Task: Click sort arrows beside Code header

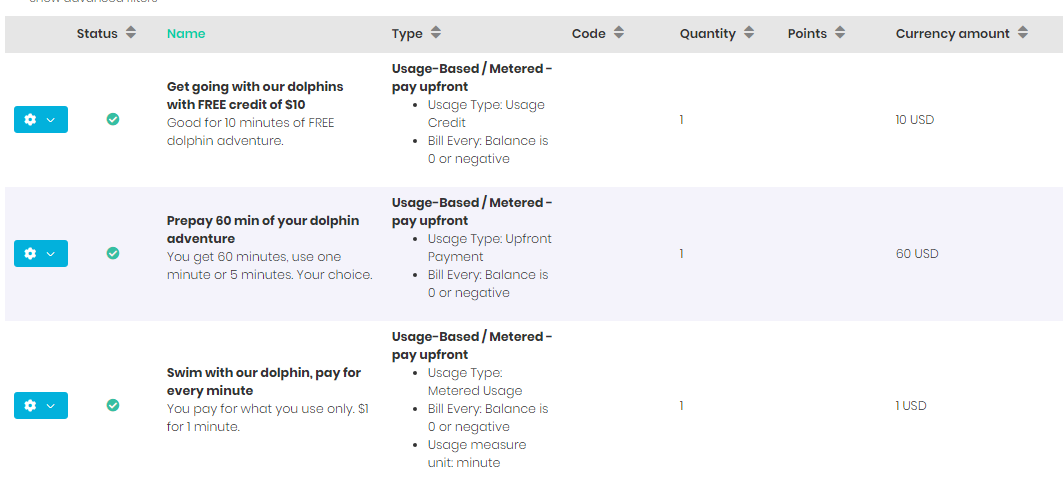Action: tap(619, 33)
